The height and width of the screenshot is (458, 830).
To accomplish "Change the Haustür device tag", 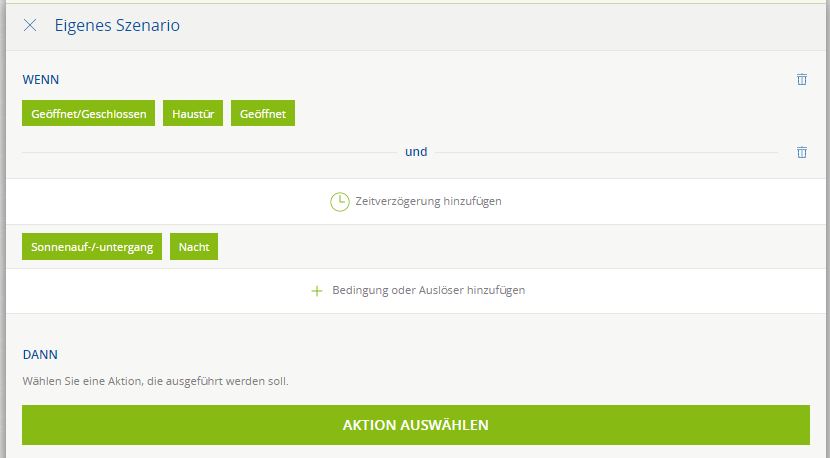I will (193, 114).
